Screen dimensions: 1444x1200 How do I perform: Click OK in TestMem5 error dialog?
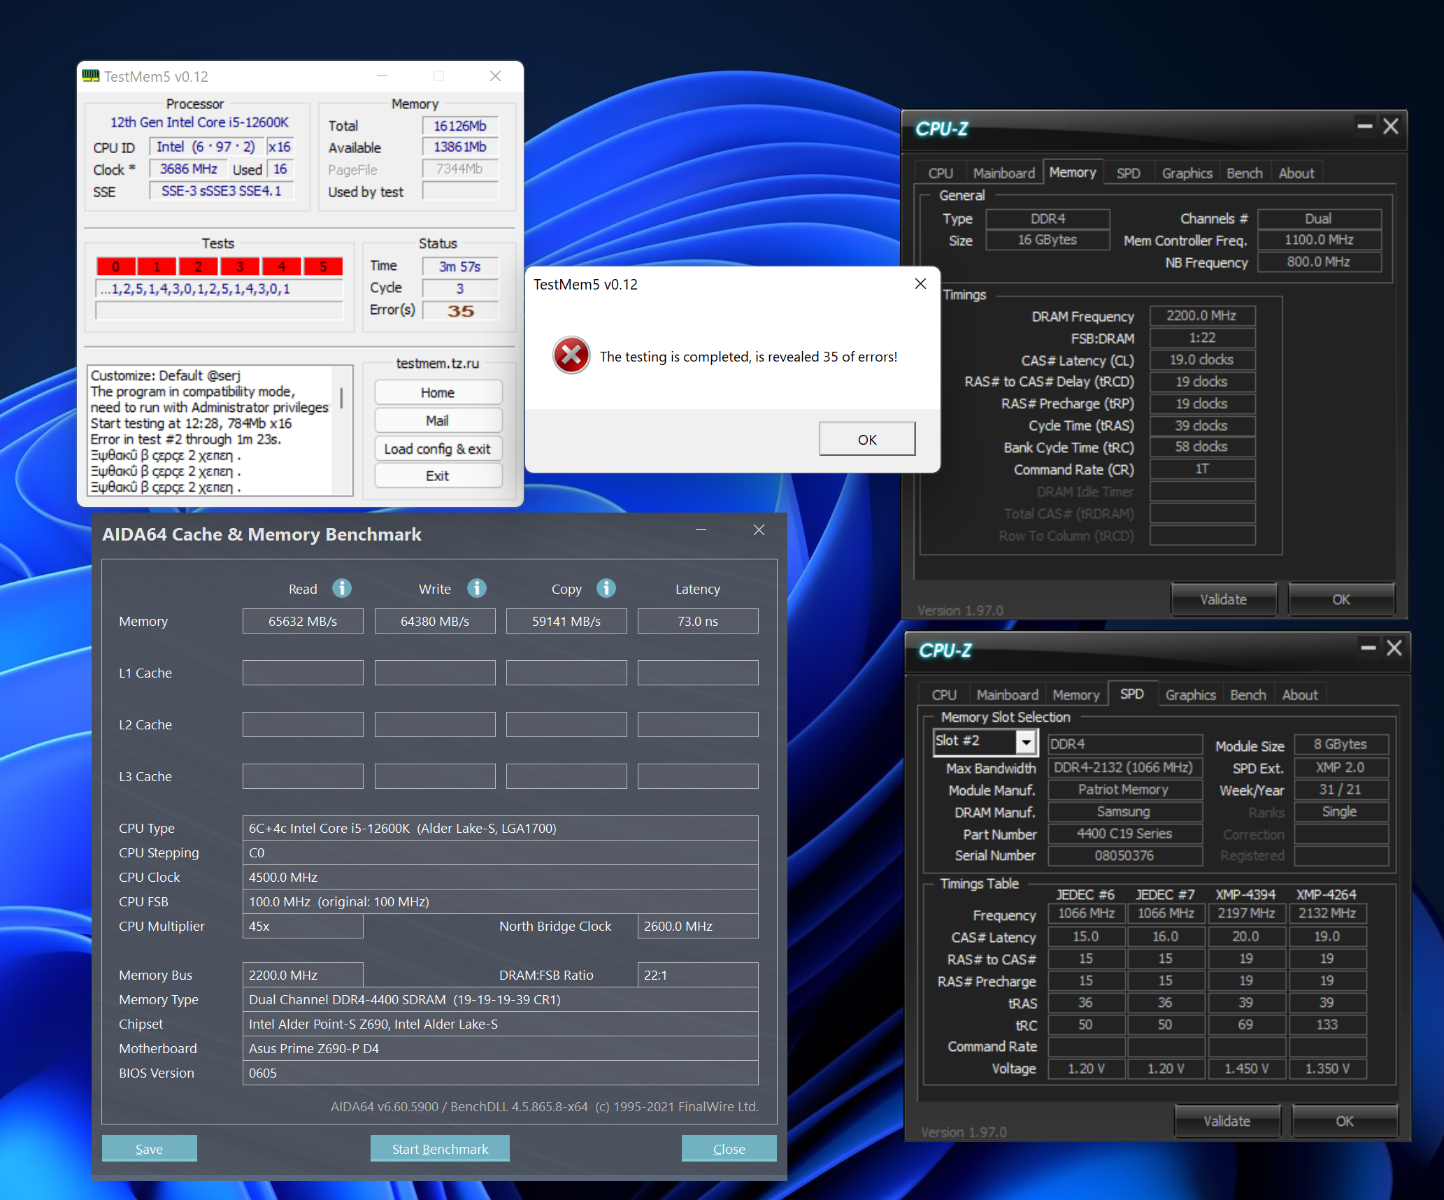pos(867,439)
